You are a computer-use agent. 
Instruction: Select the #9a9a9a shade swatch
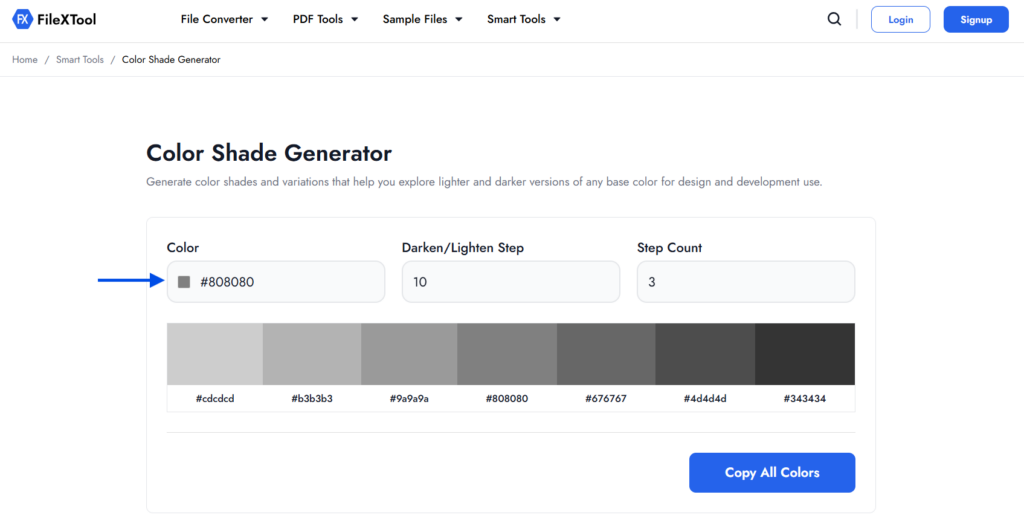[x=409, y=354]
